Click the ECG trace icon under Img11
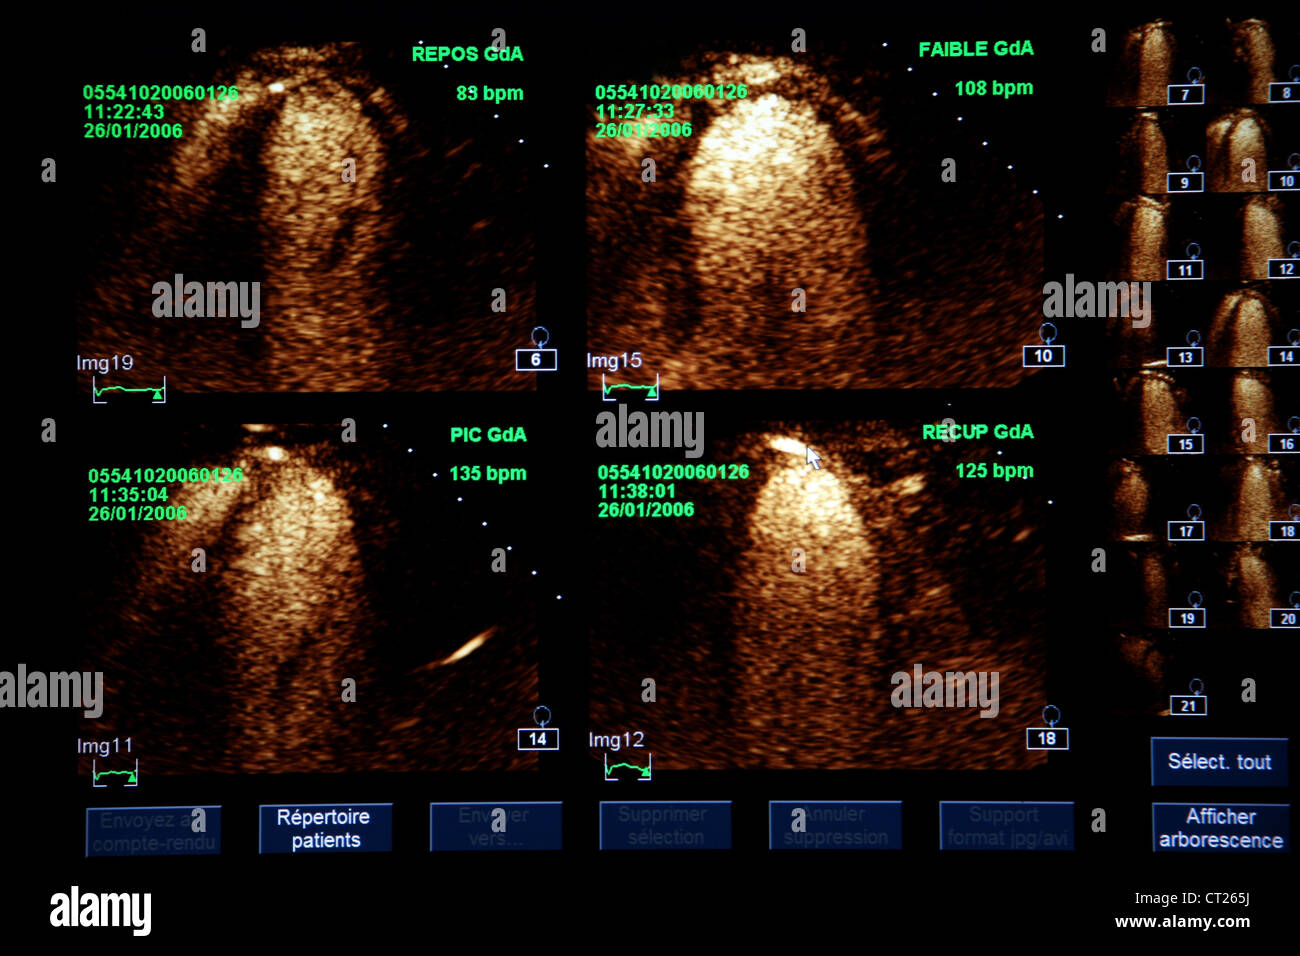 pyautogui.click(x=115, y=773)
